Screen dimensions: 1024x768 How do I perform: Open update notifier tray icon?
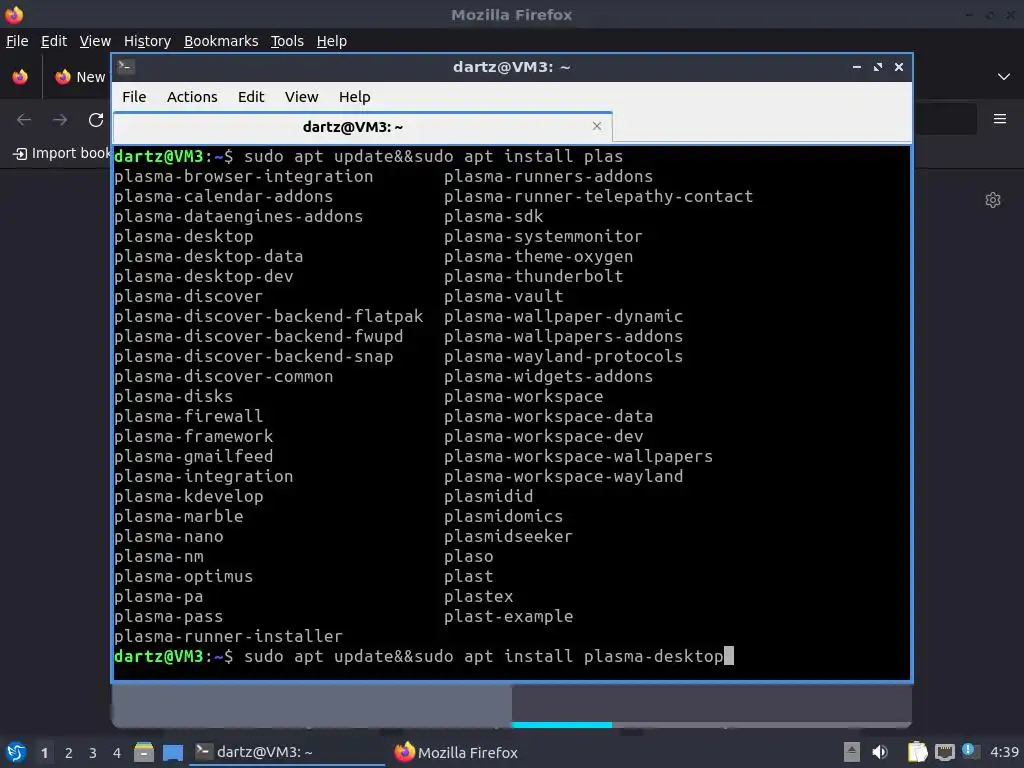tap(970, 752)
